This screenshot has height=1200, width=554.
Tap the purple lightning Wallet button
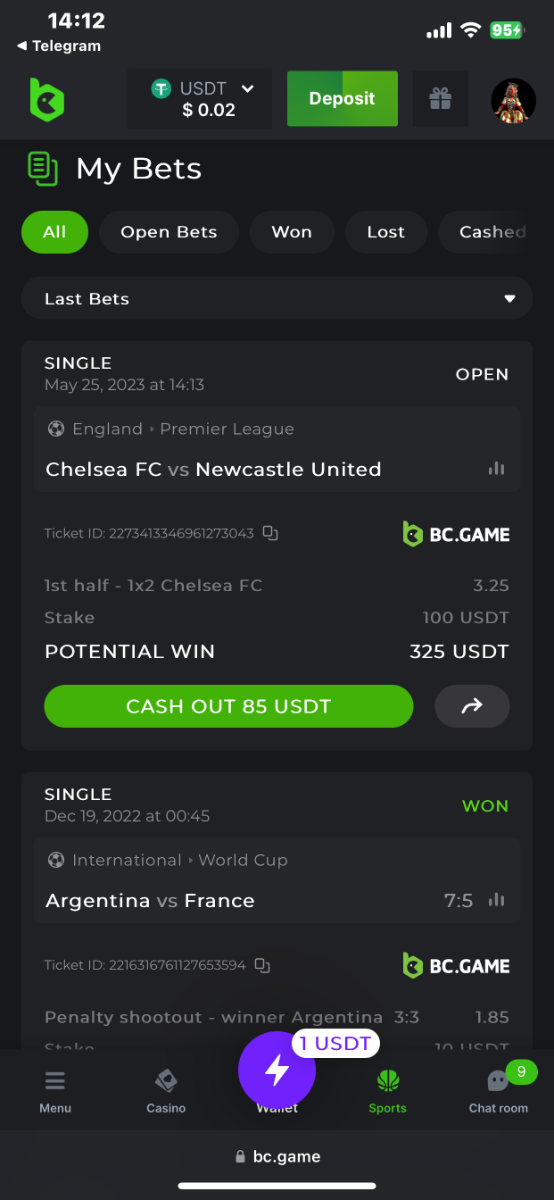277,1070
